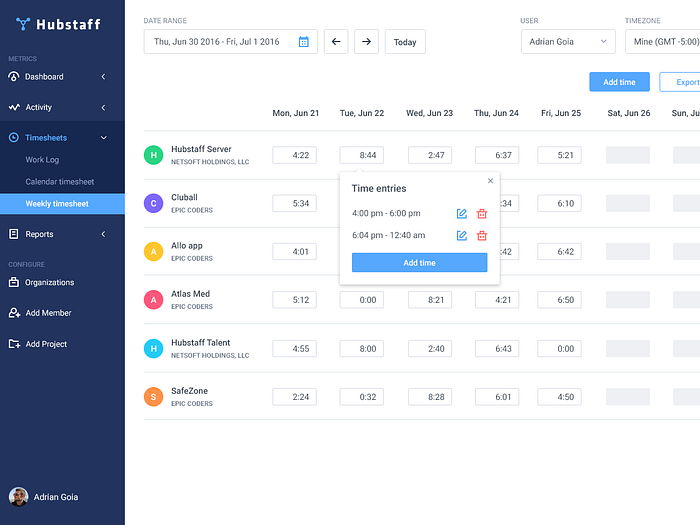Click the SafeZone project name
This screenshot has width=700, height=525.
tap(189, 391)
